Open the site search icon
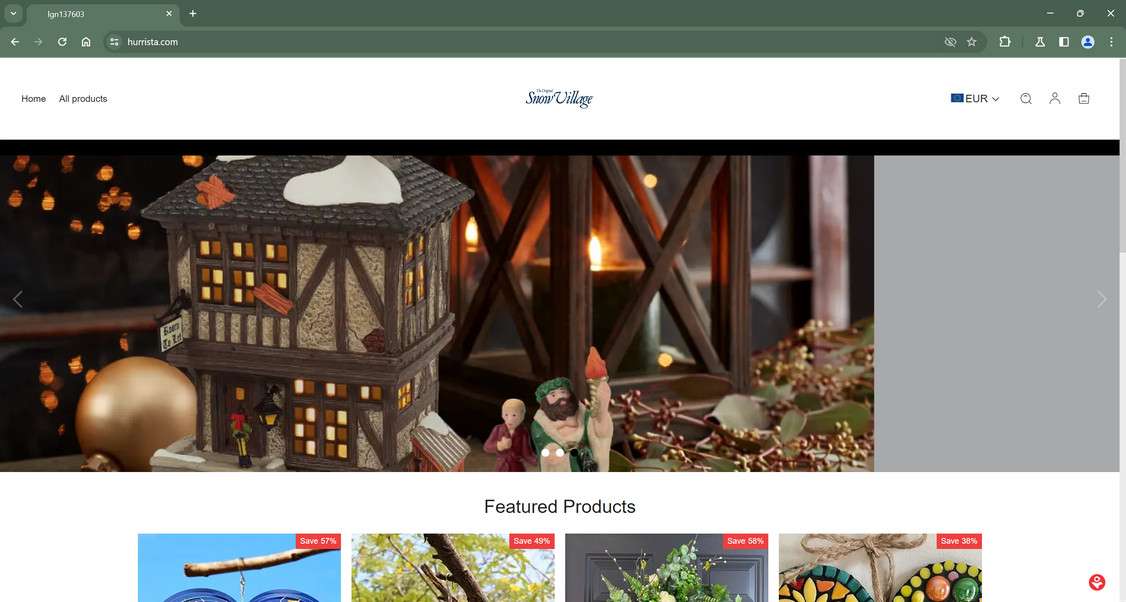This screenshot has height=602, width=1126. pyautogui.click(x=1025, y=98)
